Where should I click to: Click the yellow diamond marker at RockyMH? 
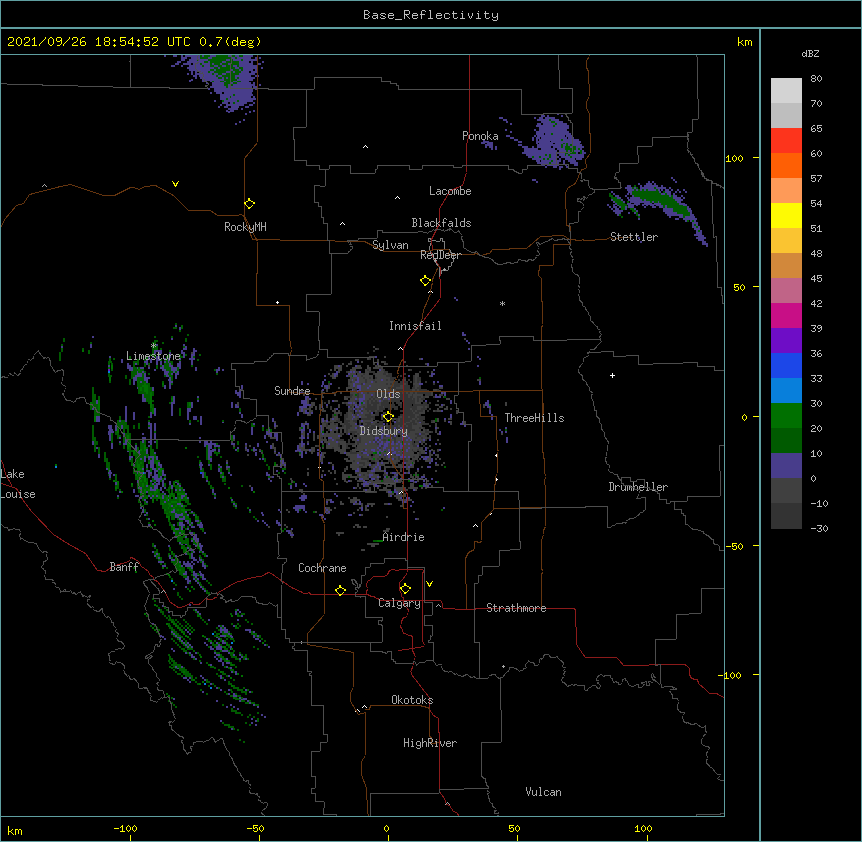(x=249, y=203)
